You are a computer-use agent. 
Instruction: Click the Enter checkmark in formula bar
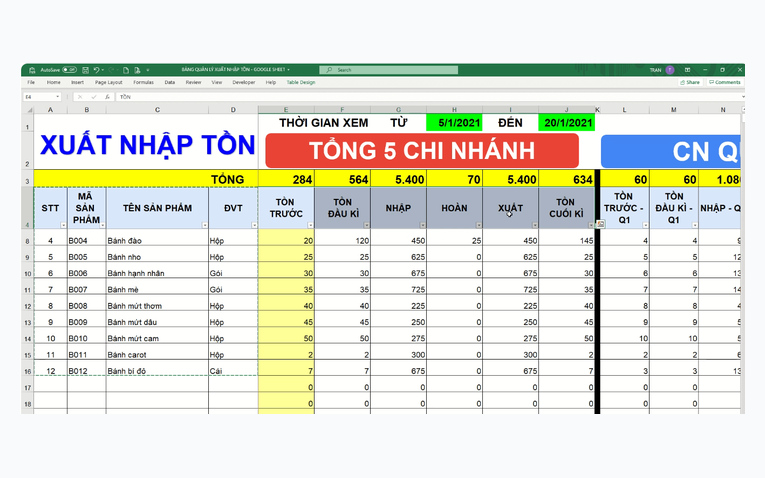tap(94, 97)
